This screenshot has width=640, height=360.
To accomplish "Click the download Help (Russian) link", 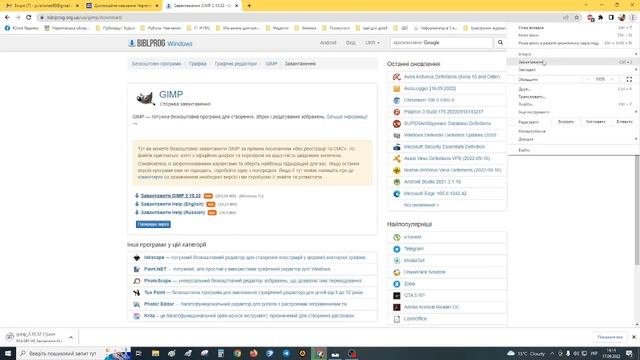I will coord(173,213).
